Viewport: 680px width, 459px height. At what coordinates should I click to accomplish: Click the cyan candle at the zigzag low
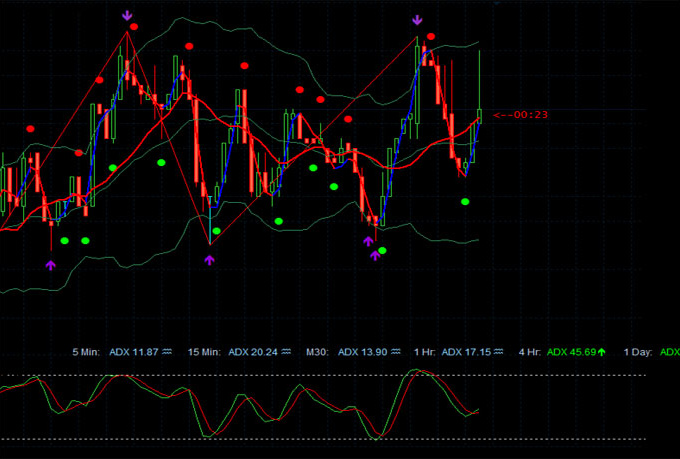pos(210,220)
